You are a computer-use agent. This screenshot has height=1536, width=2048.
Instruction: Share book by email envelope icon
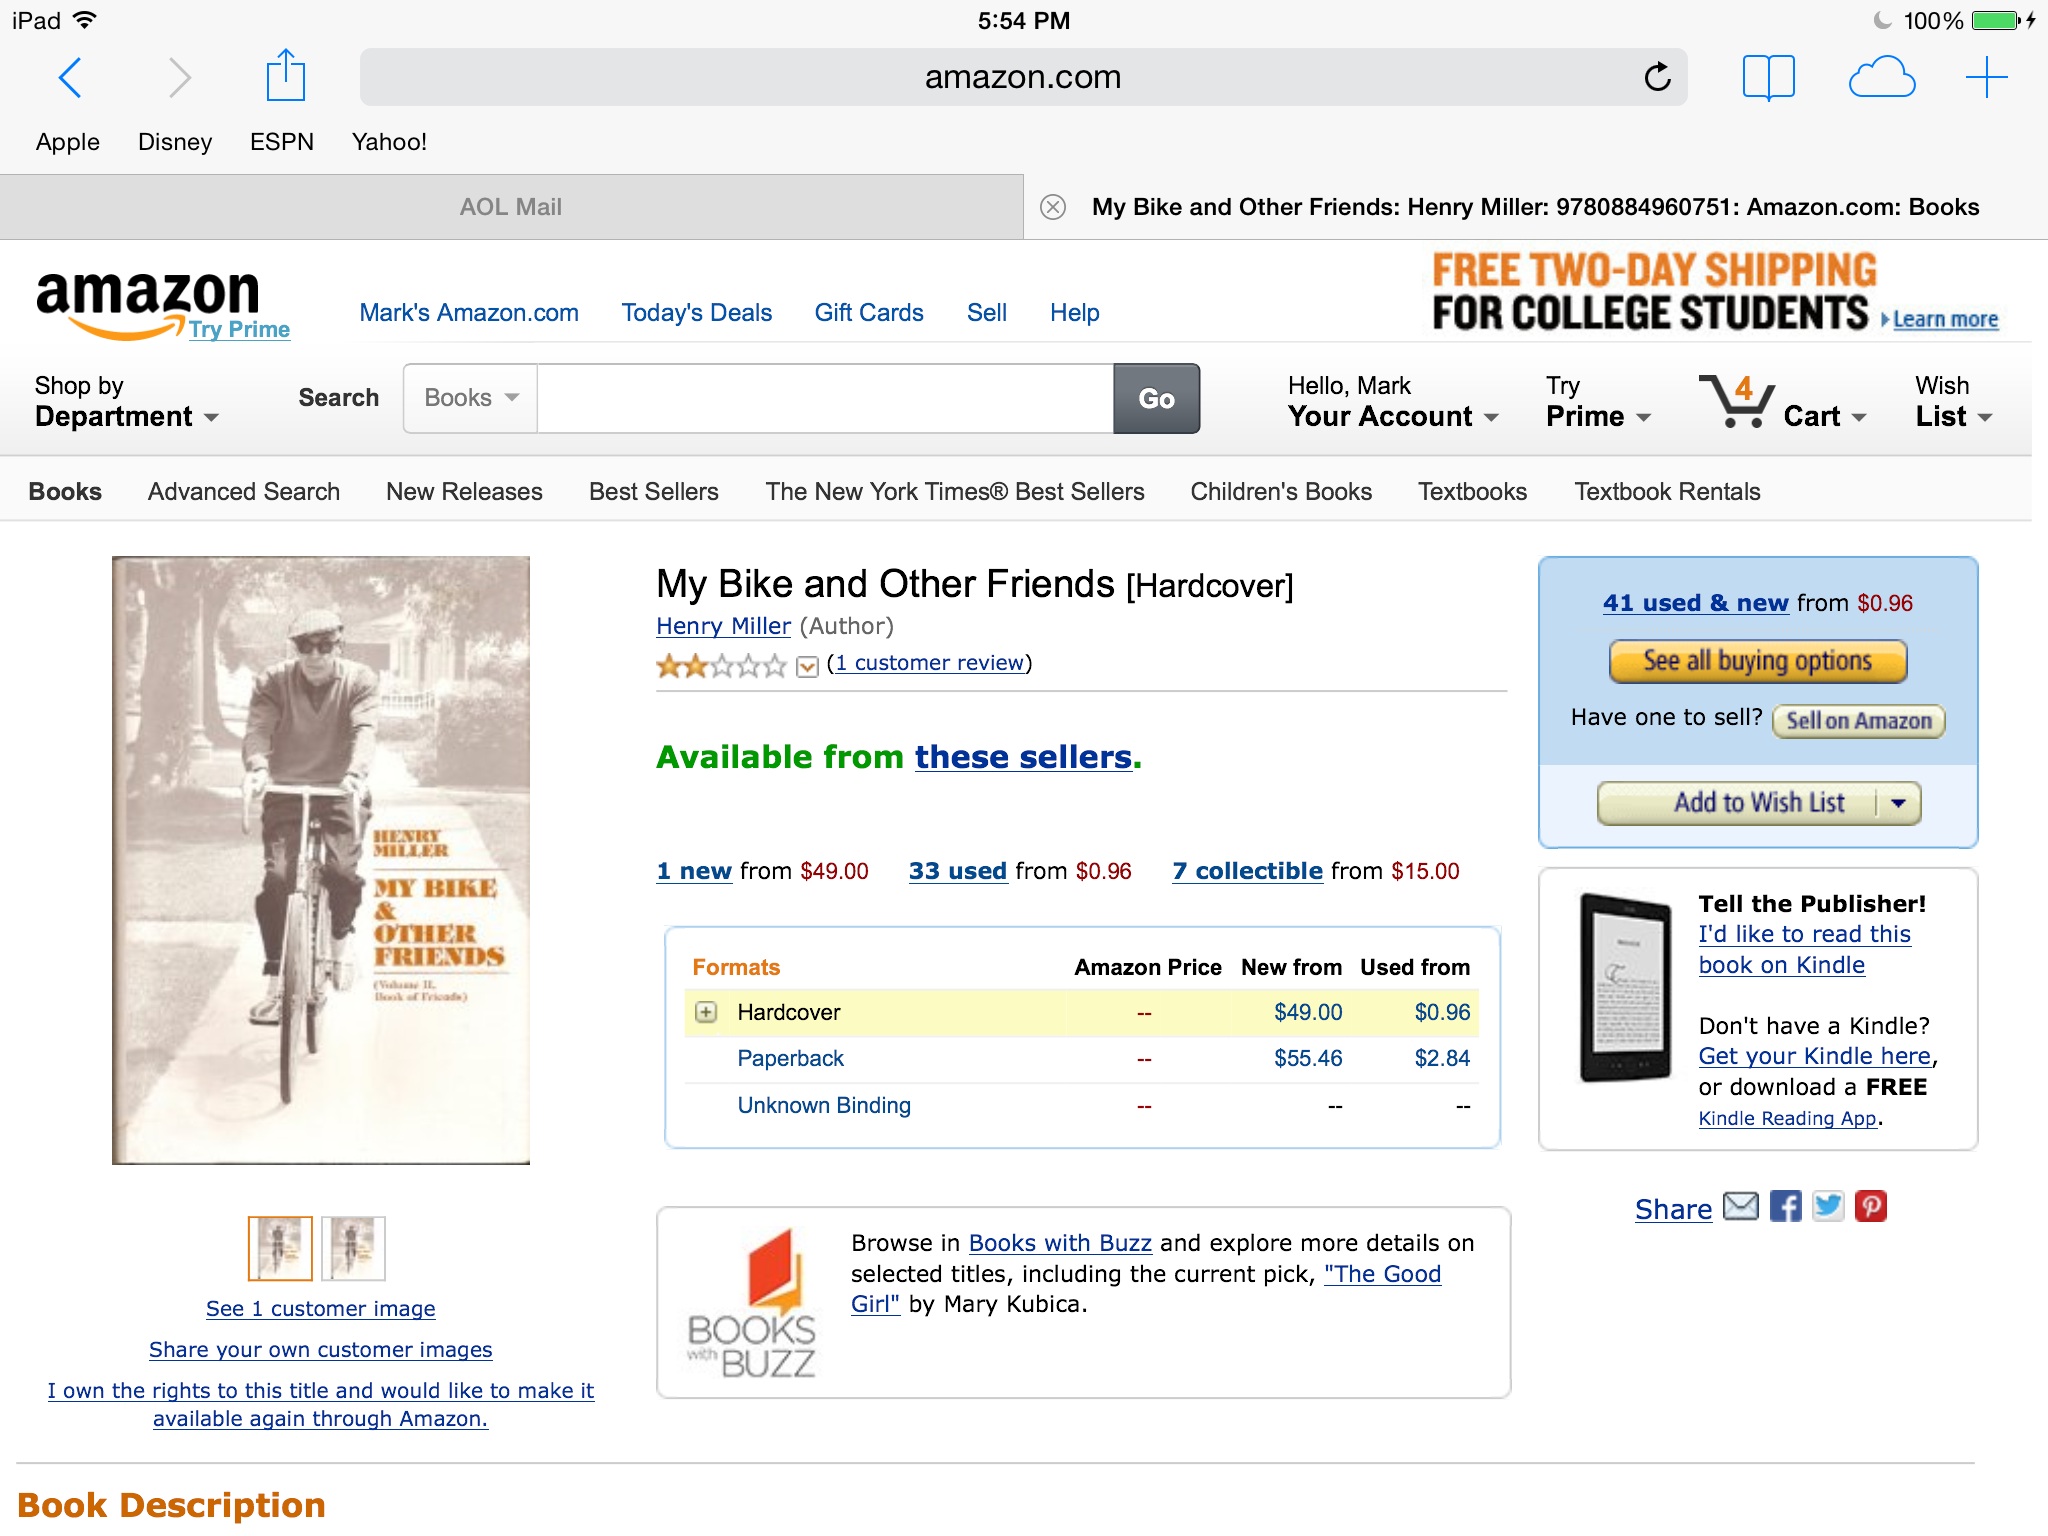click(x=1741, y=1206)
